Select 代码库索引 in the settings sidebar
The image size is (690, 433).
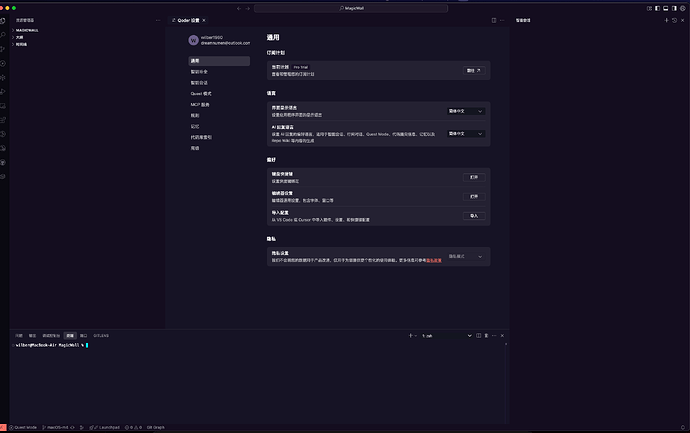[219, 137]
